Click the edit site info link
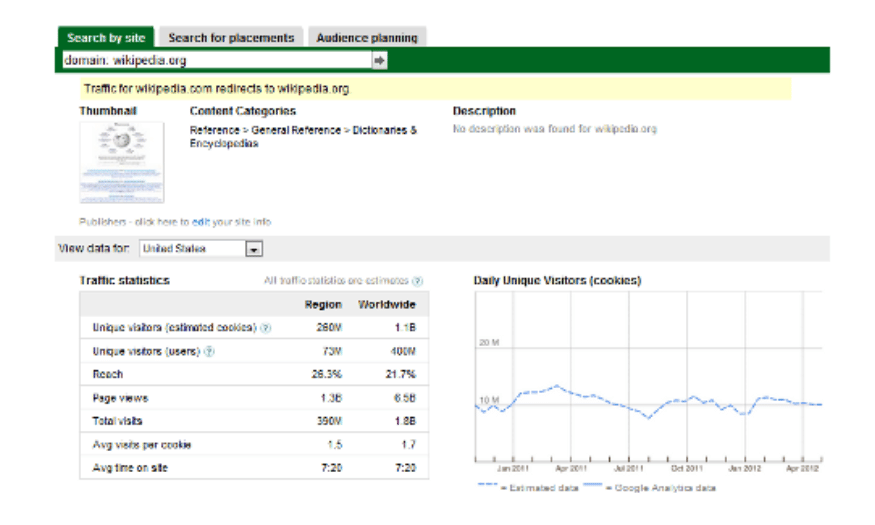The image size is (875, 525). pyautogui.click(x=201, y=222)
